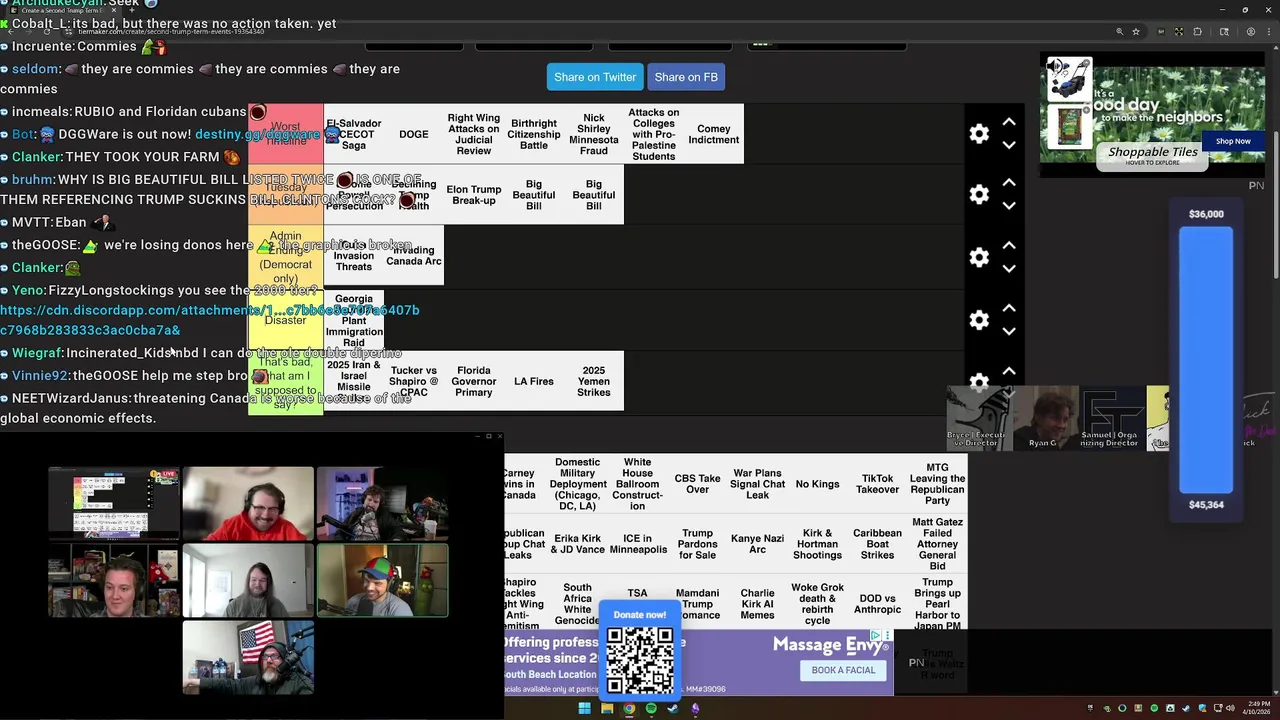Select the Elon Trump Break-up tile
Screen dimensions: 1280x720
tap(474, 195)
